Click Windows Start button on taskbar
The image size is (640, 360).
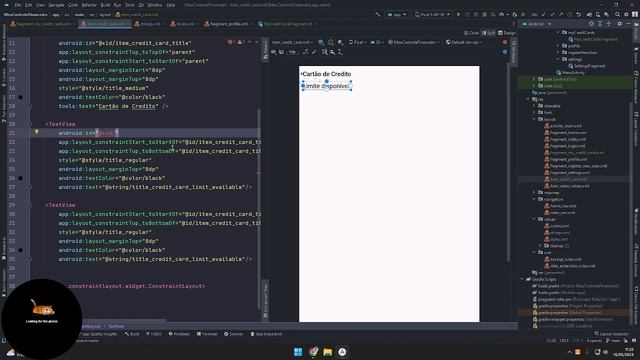pos(298,352)
